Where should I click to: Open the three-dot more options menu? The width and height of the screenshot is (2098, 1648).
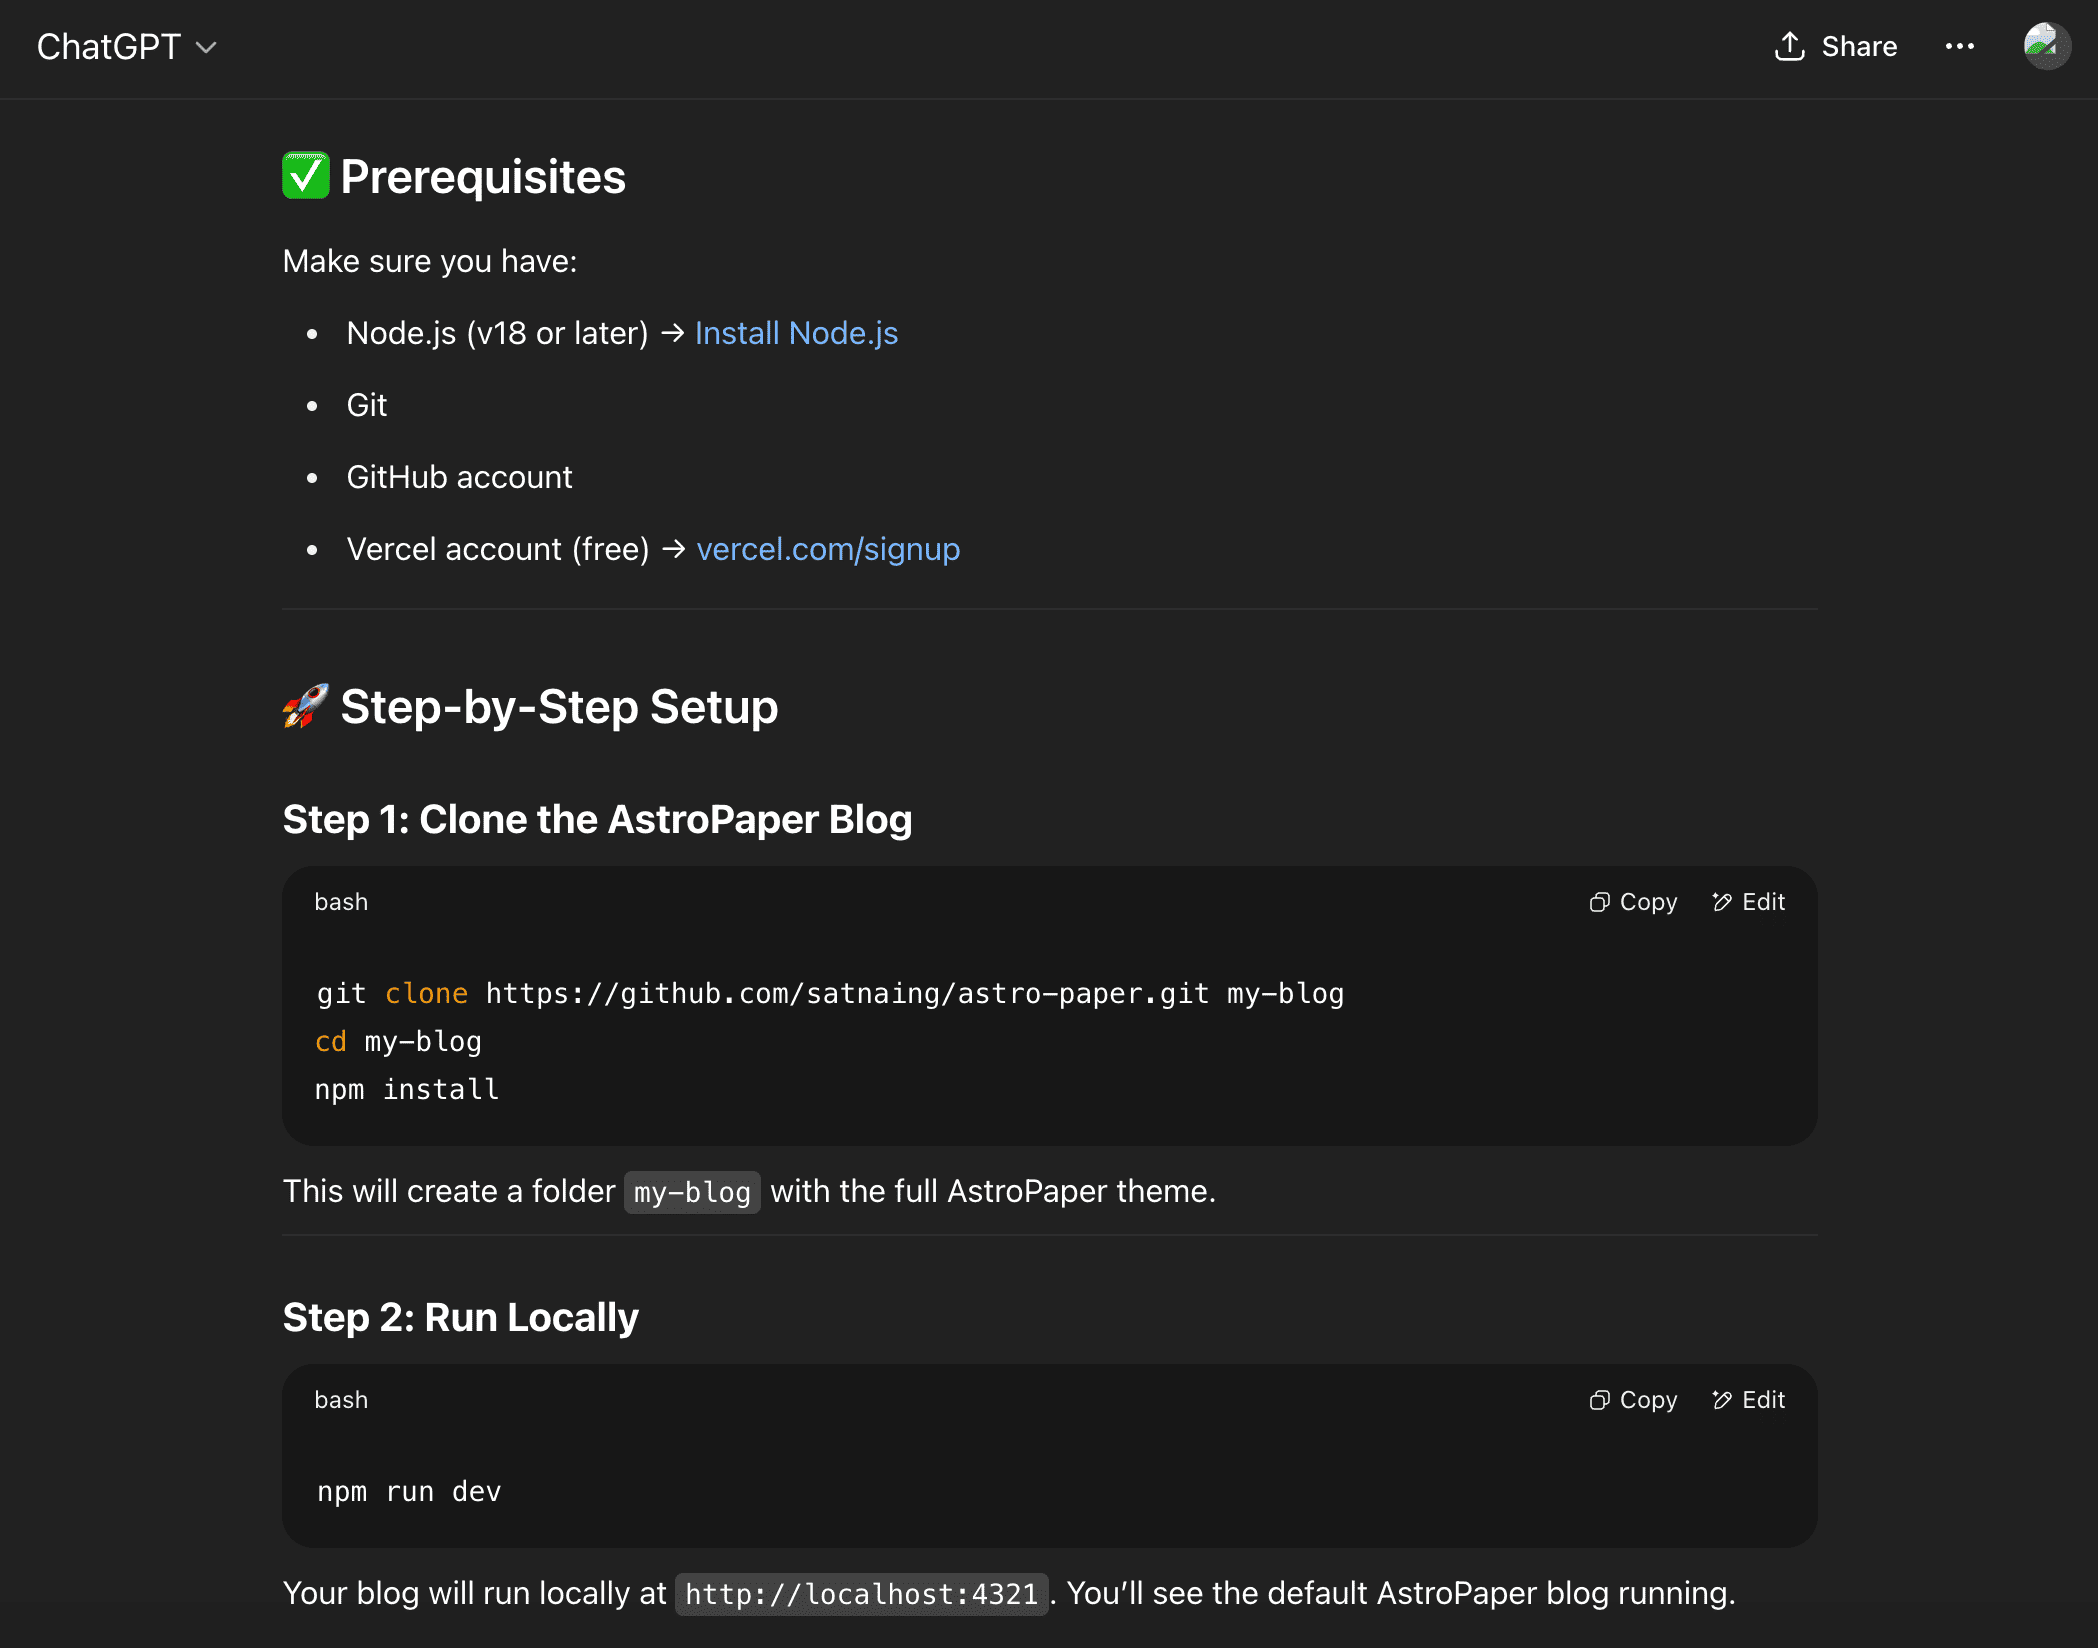pos(1960,46)
